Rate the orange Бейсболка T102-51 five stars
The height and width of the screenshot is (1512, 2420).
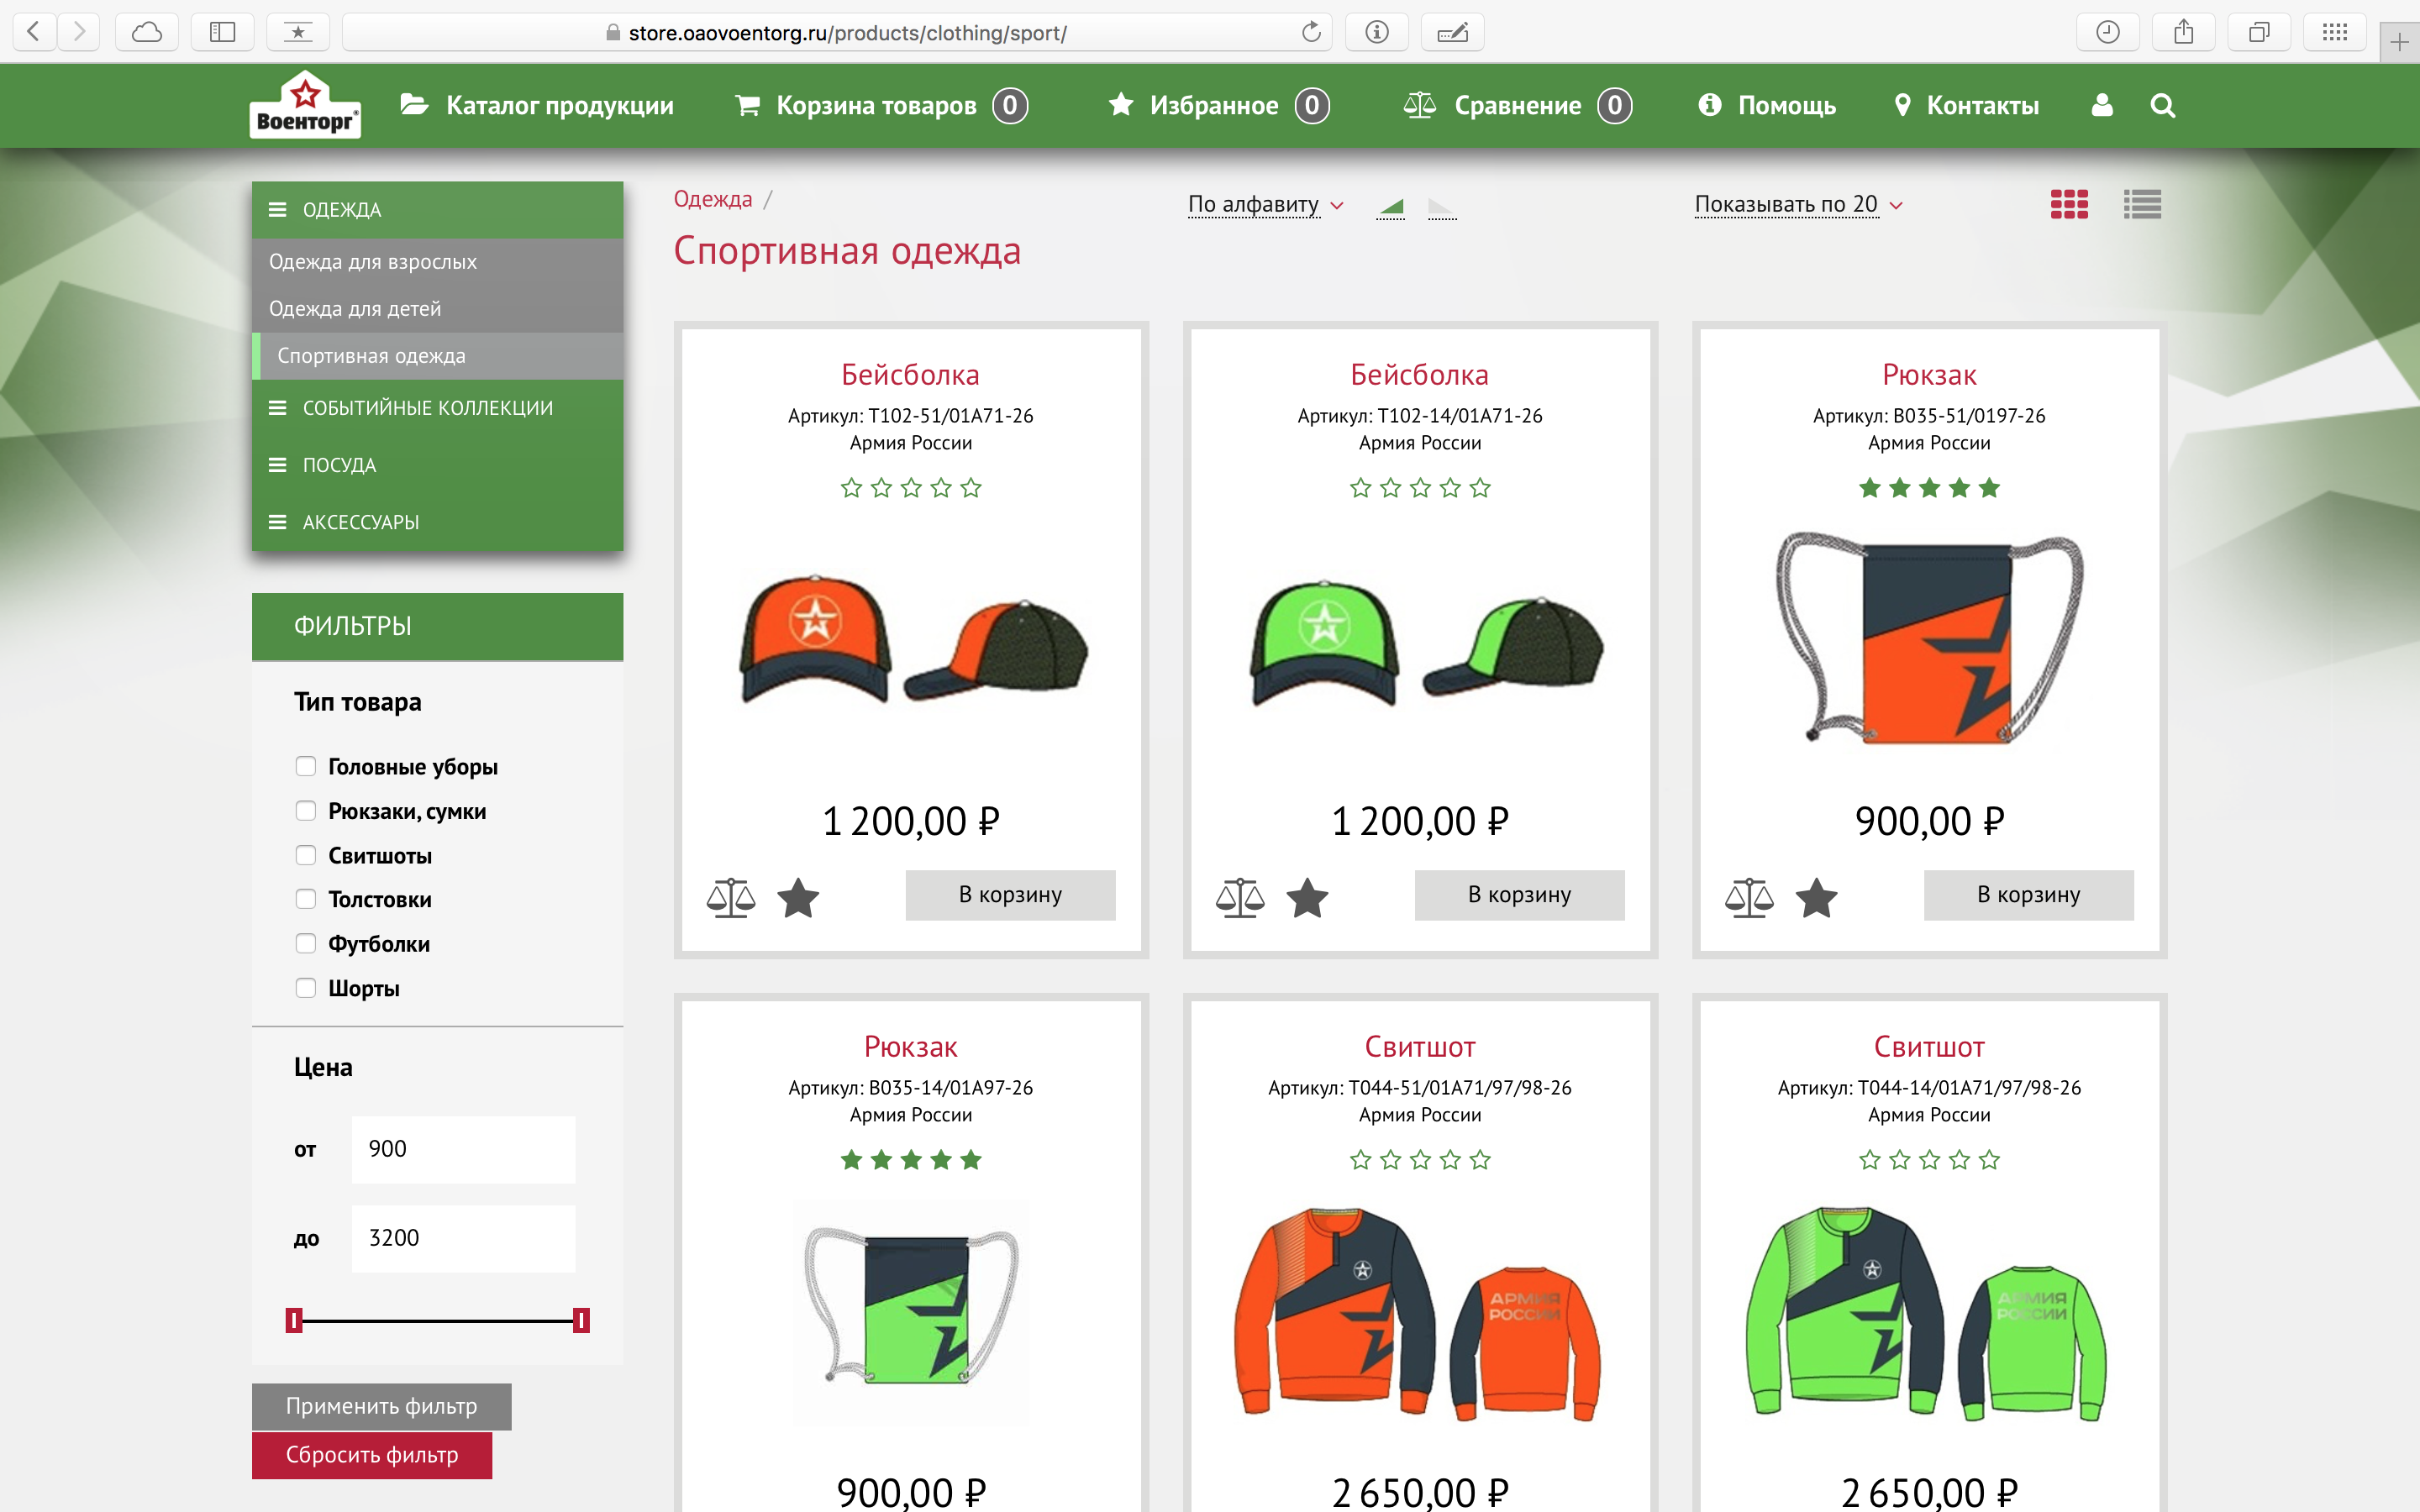coord(970,488)
